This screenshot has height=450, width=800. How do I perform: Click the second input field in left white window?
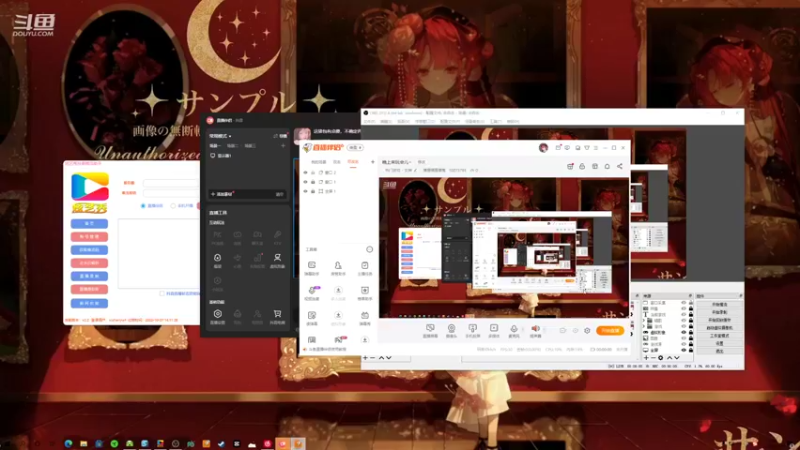[x=171, y=193]
